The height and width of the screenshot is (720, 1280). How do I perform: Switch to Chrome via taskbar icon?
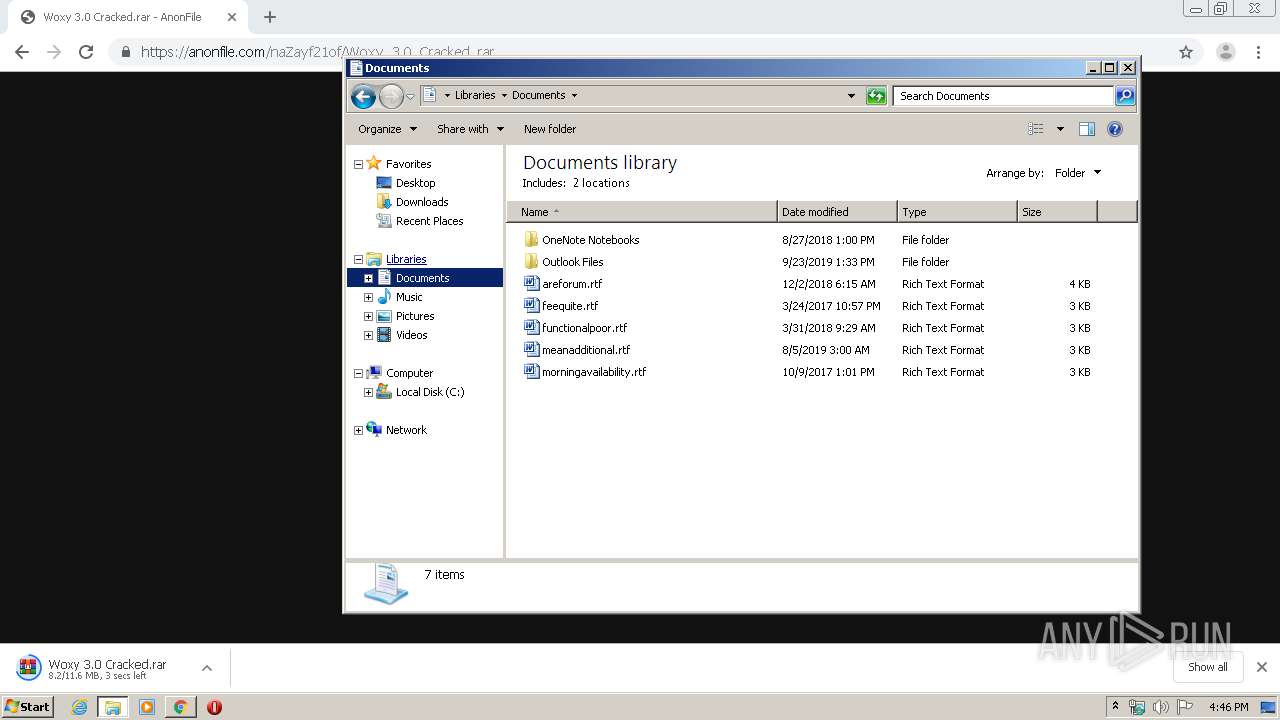[180, 707]
